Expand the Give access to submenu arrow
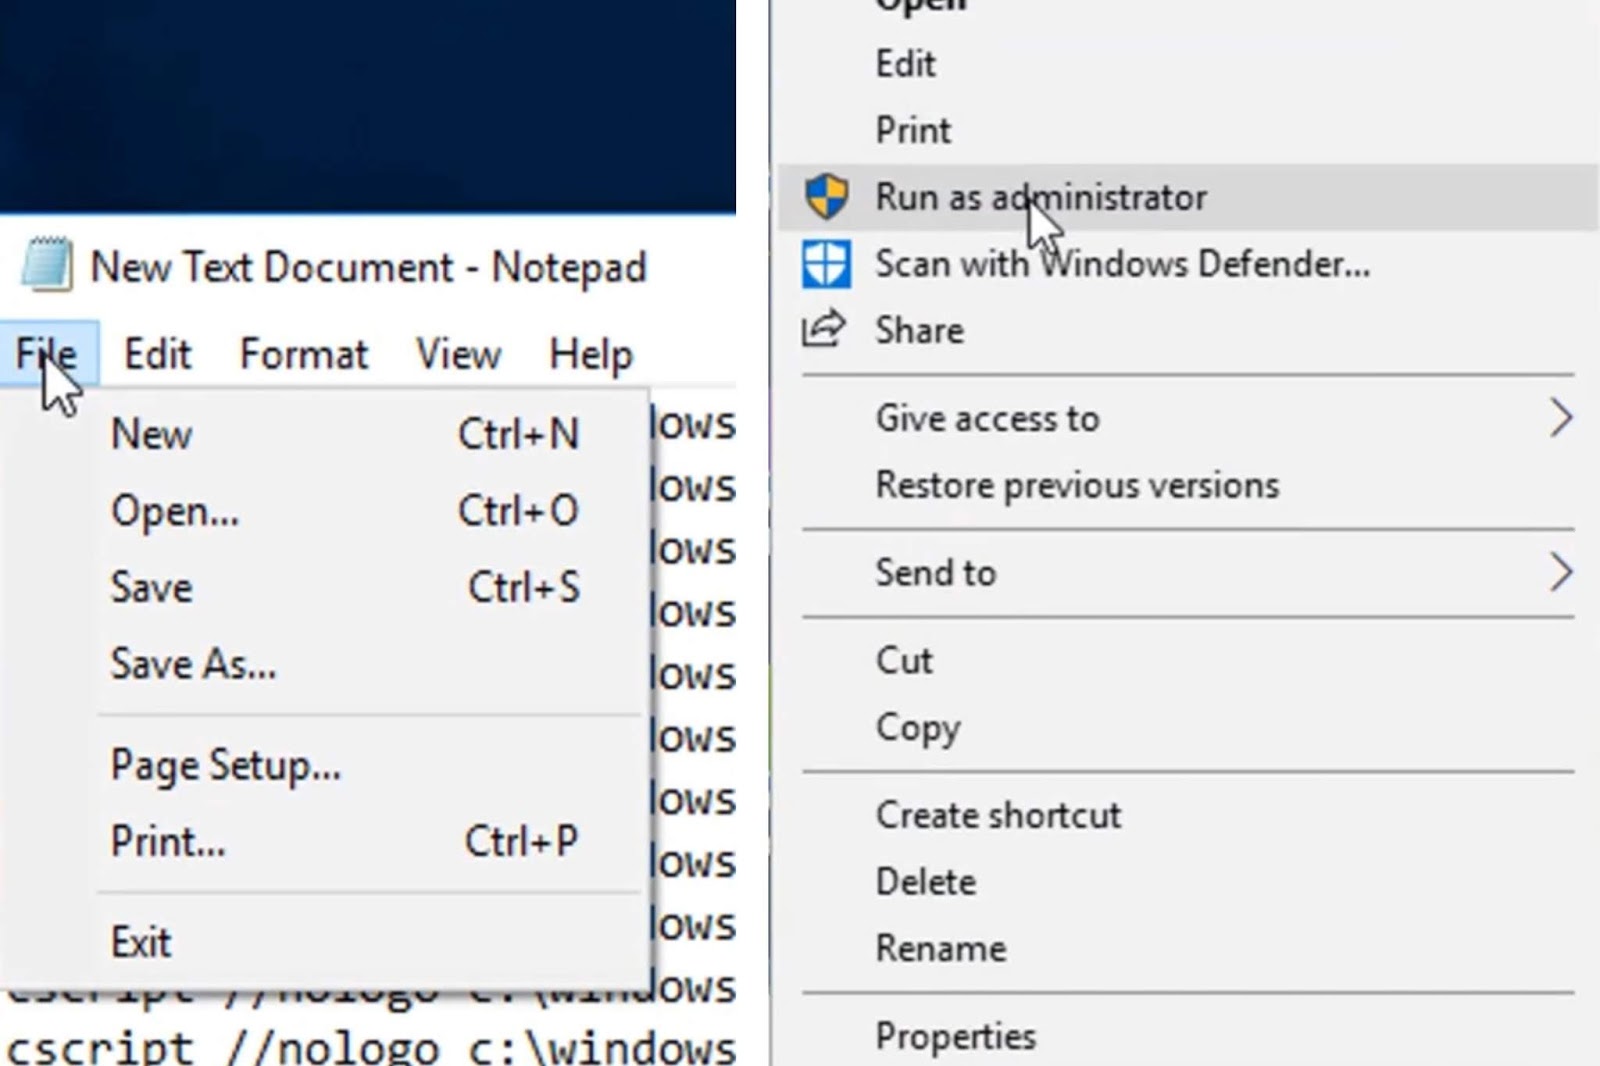 pyautogui.click(x=1561, y=418)
